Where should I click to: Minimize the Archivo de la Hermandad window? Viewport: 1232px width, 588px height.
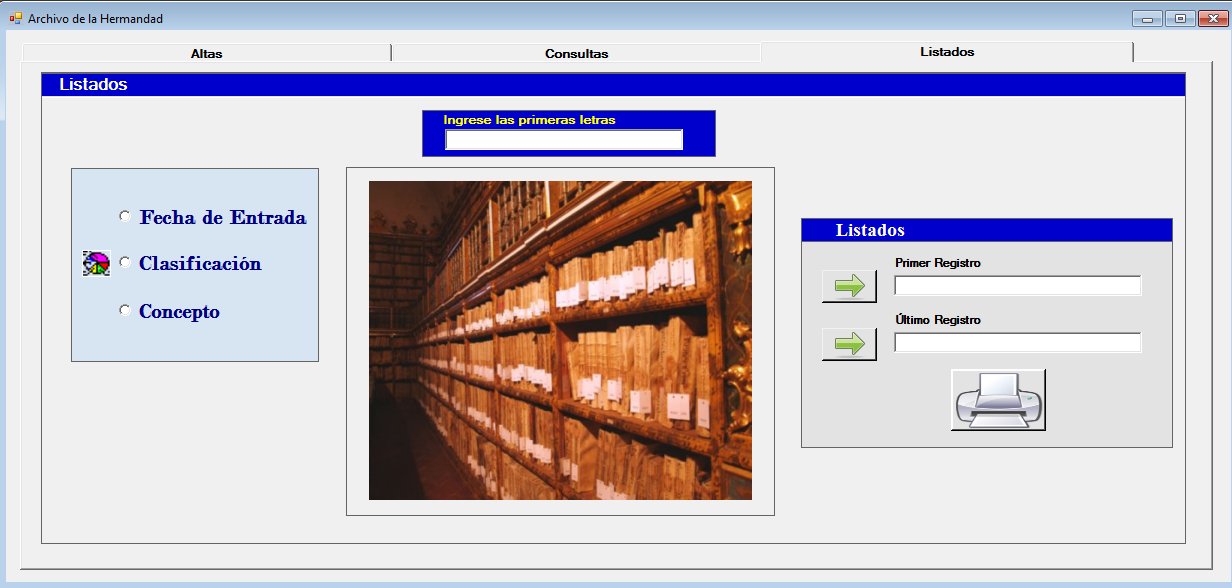coord(1146,18)
